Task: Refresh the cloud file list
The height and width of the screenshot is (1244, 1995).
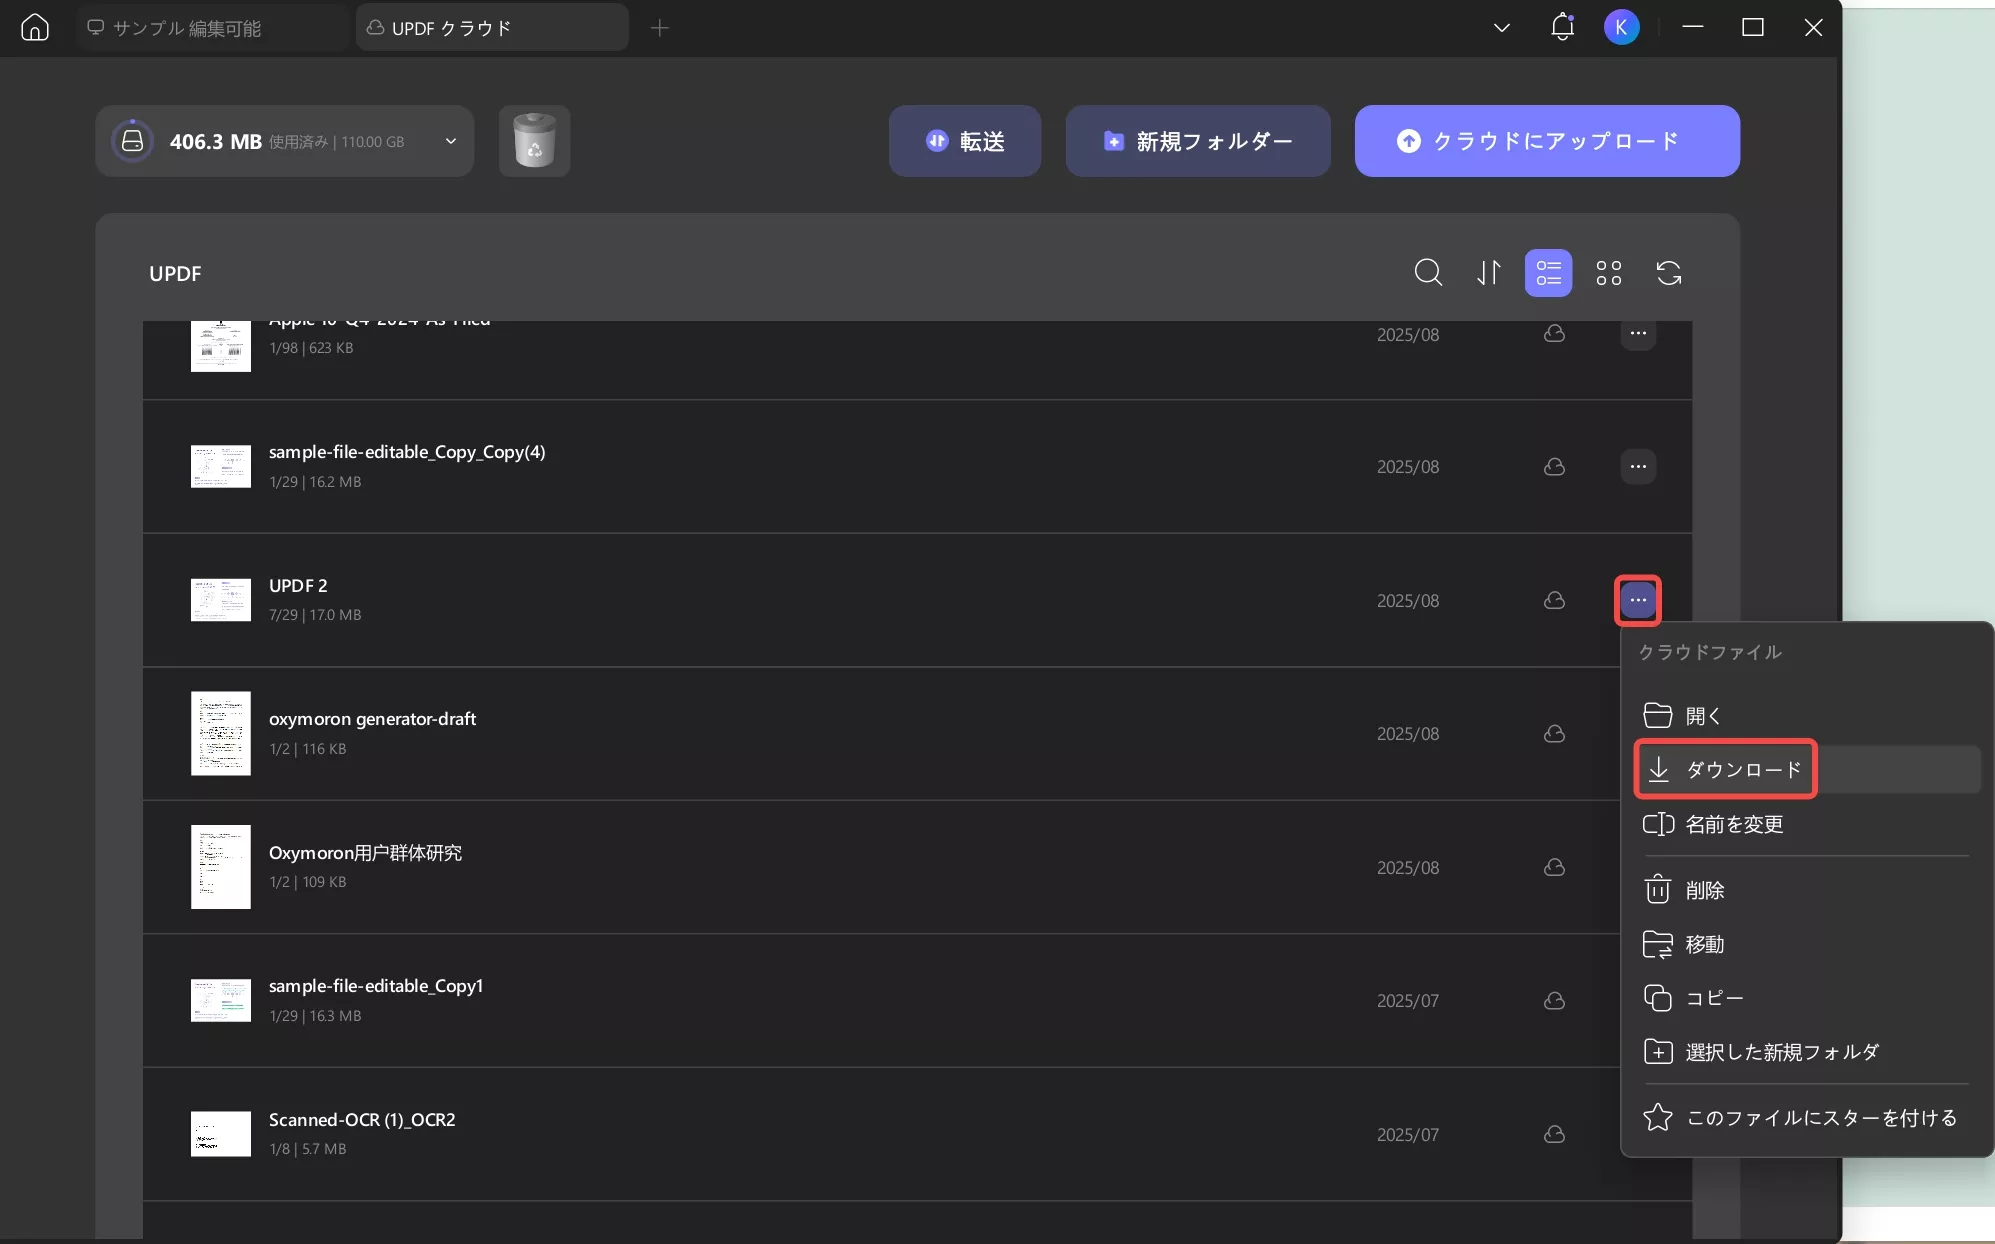Action: pos(1668,273)
